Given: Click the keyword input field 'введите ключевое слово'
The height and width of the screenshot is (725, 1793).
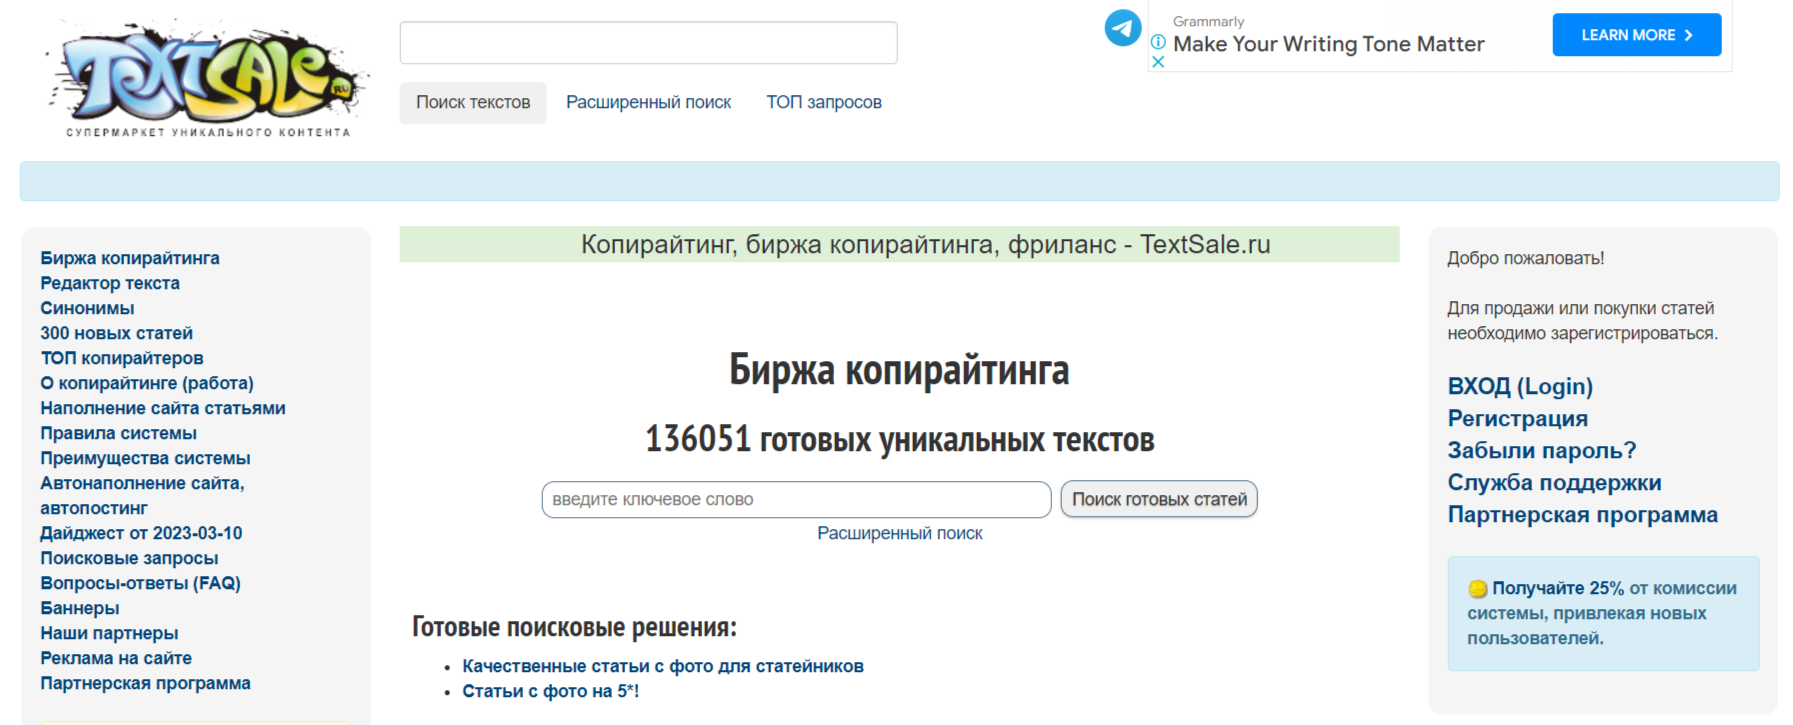Looking at the screenshot, I should click(796, 499).
